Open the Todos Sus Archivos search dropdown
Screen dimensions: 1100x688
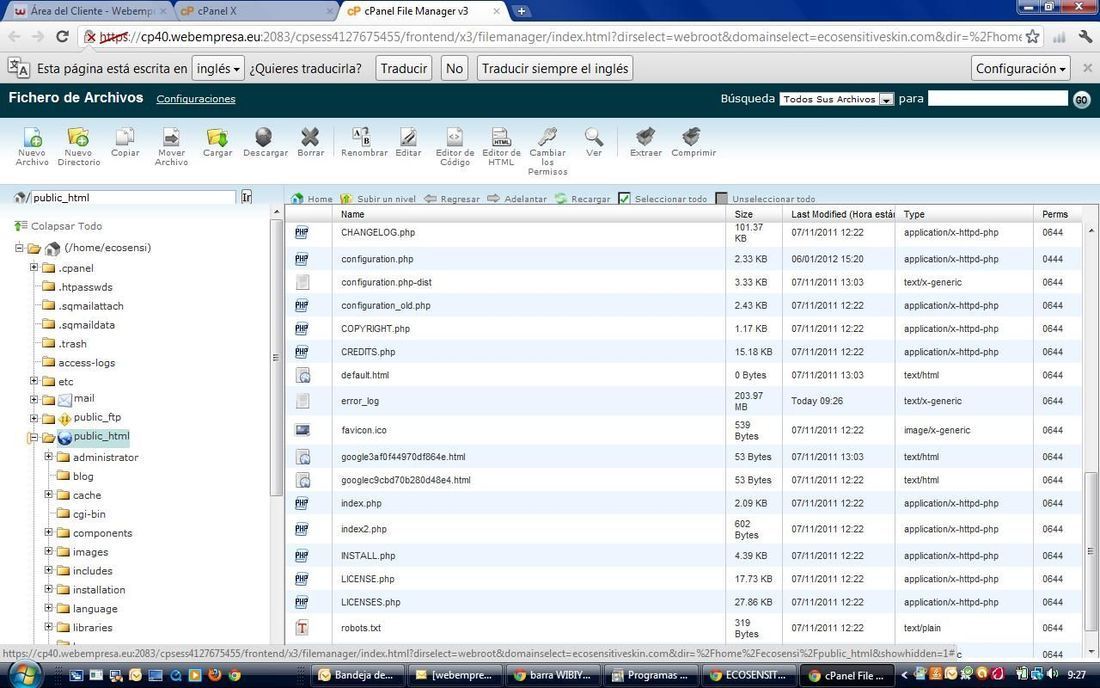836,99
